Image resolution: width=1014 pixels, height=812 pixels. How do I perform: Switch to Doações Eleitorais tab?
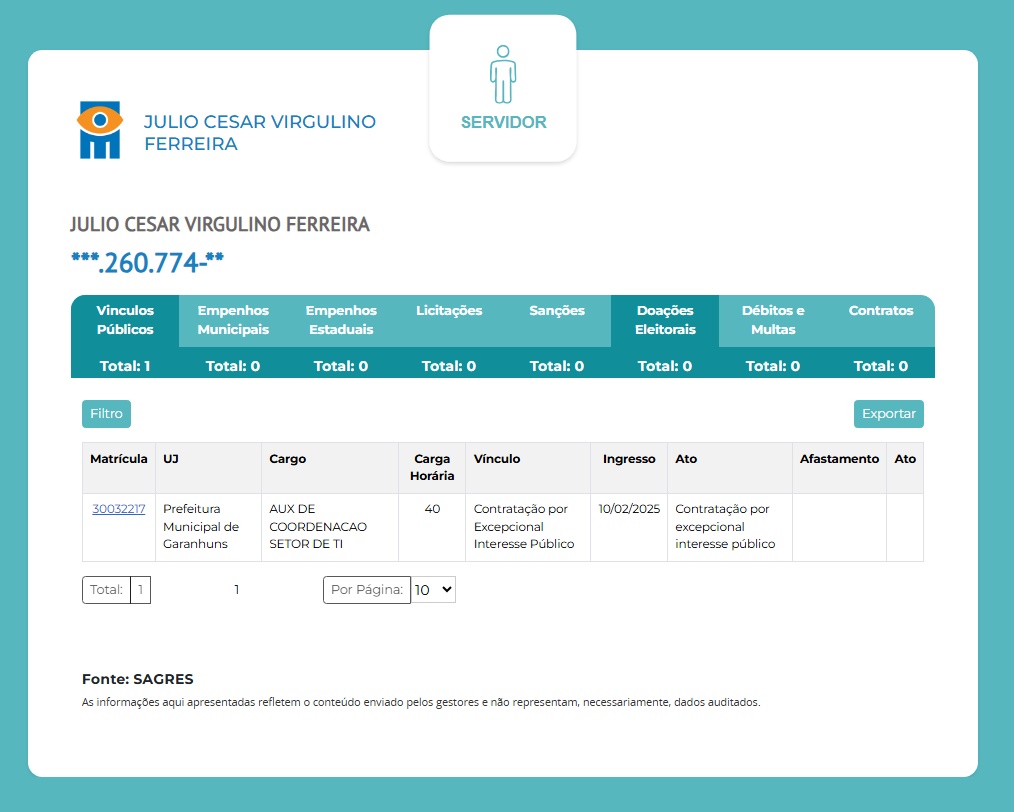665,320
